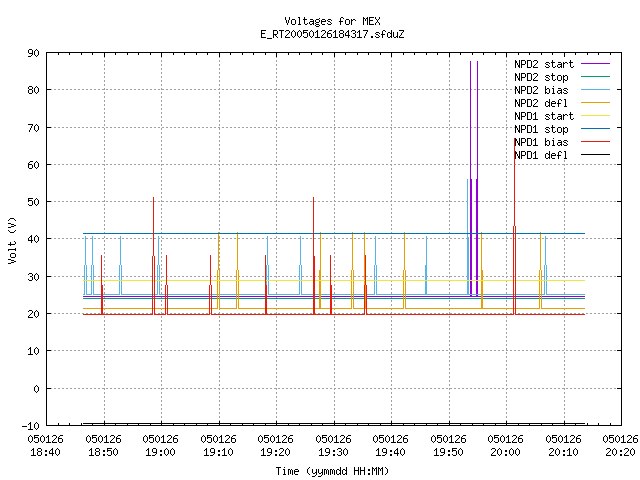Click the purple line sample beside NPD2 start
The height and width of the screenshot is (480, 640).
click(595, 64)
